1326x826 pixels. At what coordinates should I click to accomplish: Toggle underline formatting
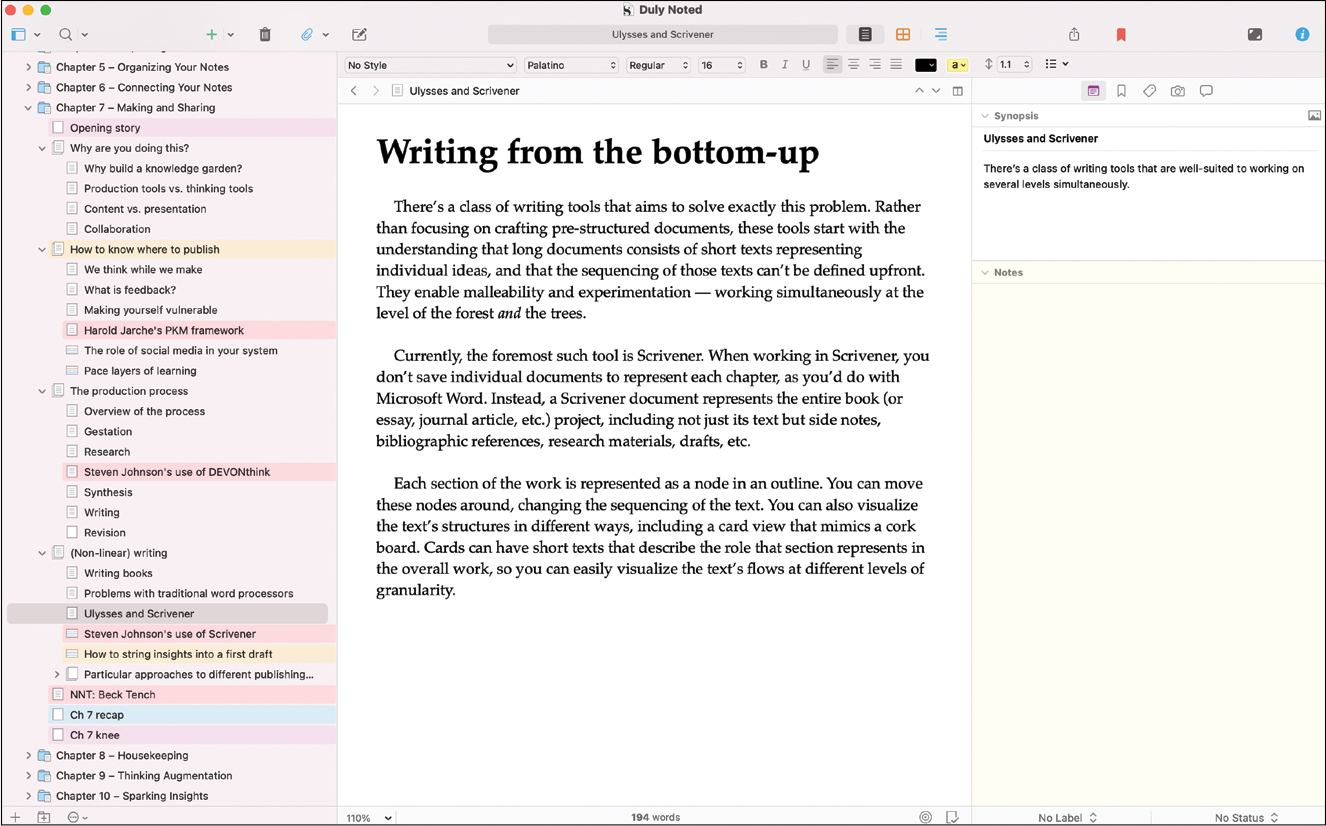(x=806, y=64)
